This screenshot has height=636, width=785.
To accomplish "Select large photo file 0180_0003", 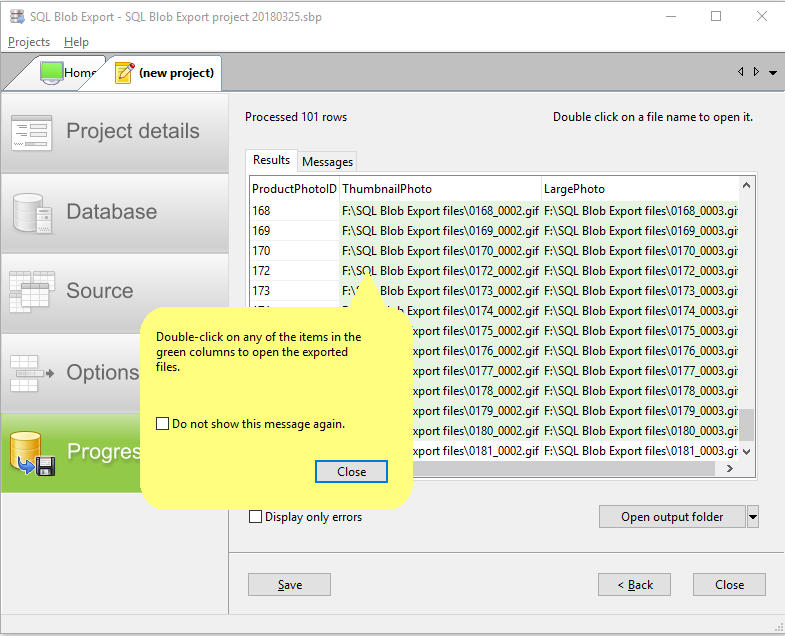I will coord(640,431).
